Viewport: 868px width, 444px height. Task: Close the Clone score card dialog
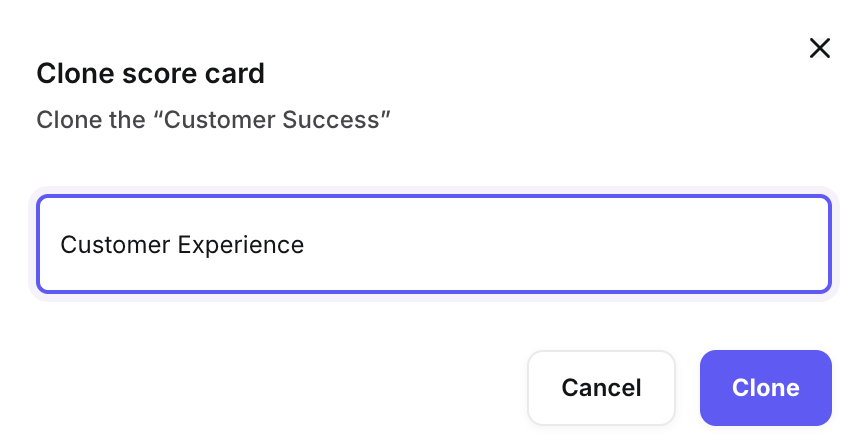820,48
